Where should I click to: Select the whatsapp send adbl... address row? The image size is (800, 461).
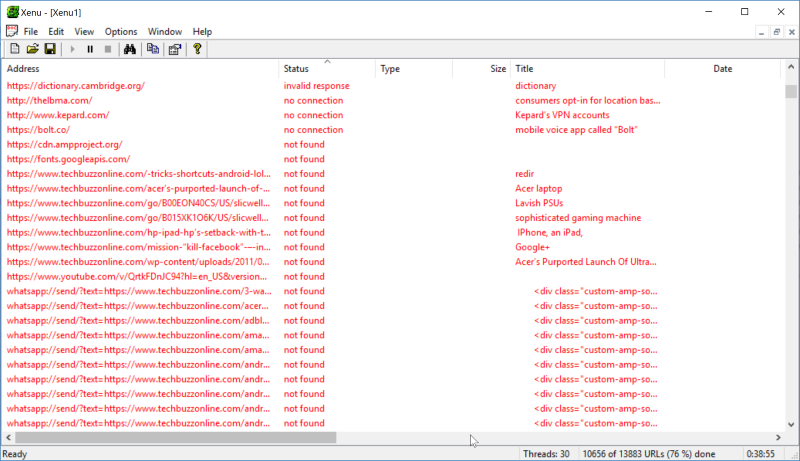[x=138, y=321]
